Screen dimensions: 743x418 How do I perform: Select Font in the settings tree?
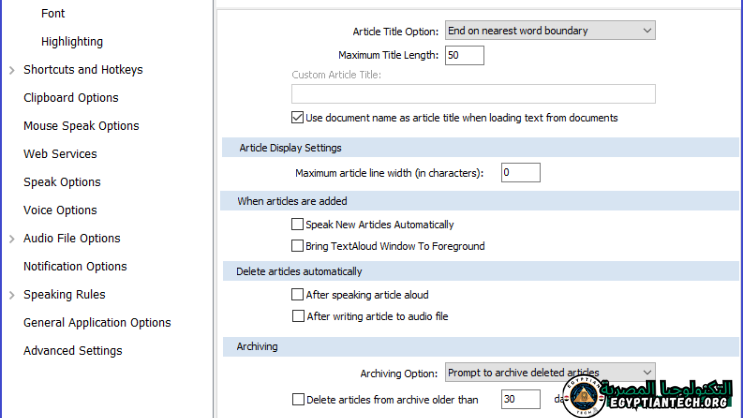[54, 14]
